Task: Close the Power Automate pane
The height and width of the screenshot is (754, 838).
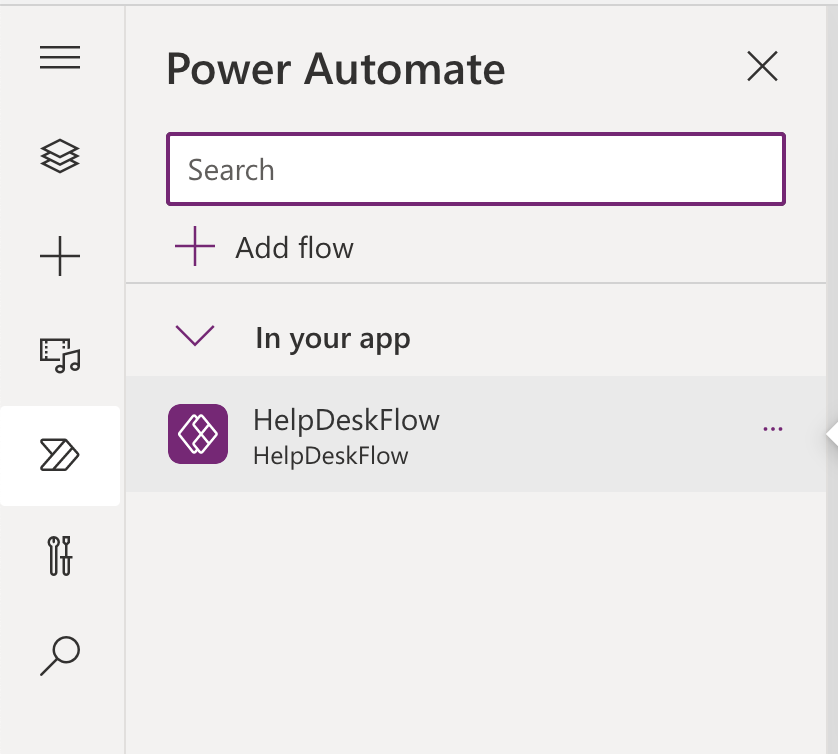Action: (x=762, y=67)
